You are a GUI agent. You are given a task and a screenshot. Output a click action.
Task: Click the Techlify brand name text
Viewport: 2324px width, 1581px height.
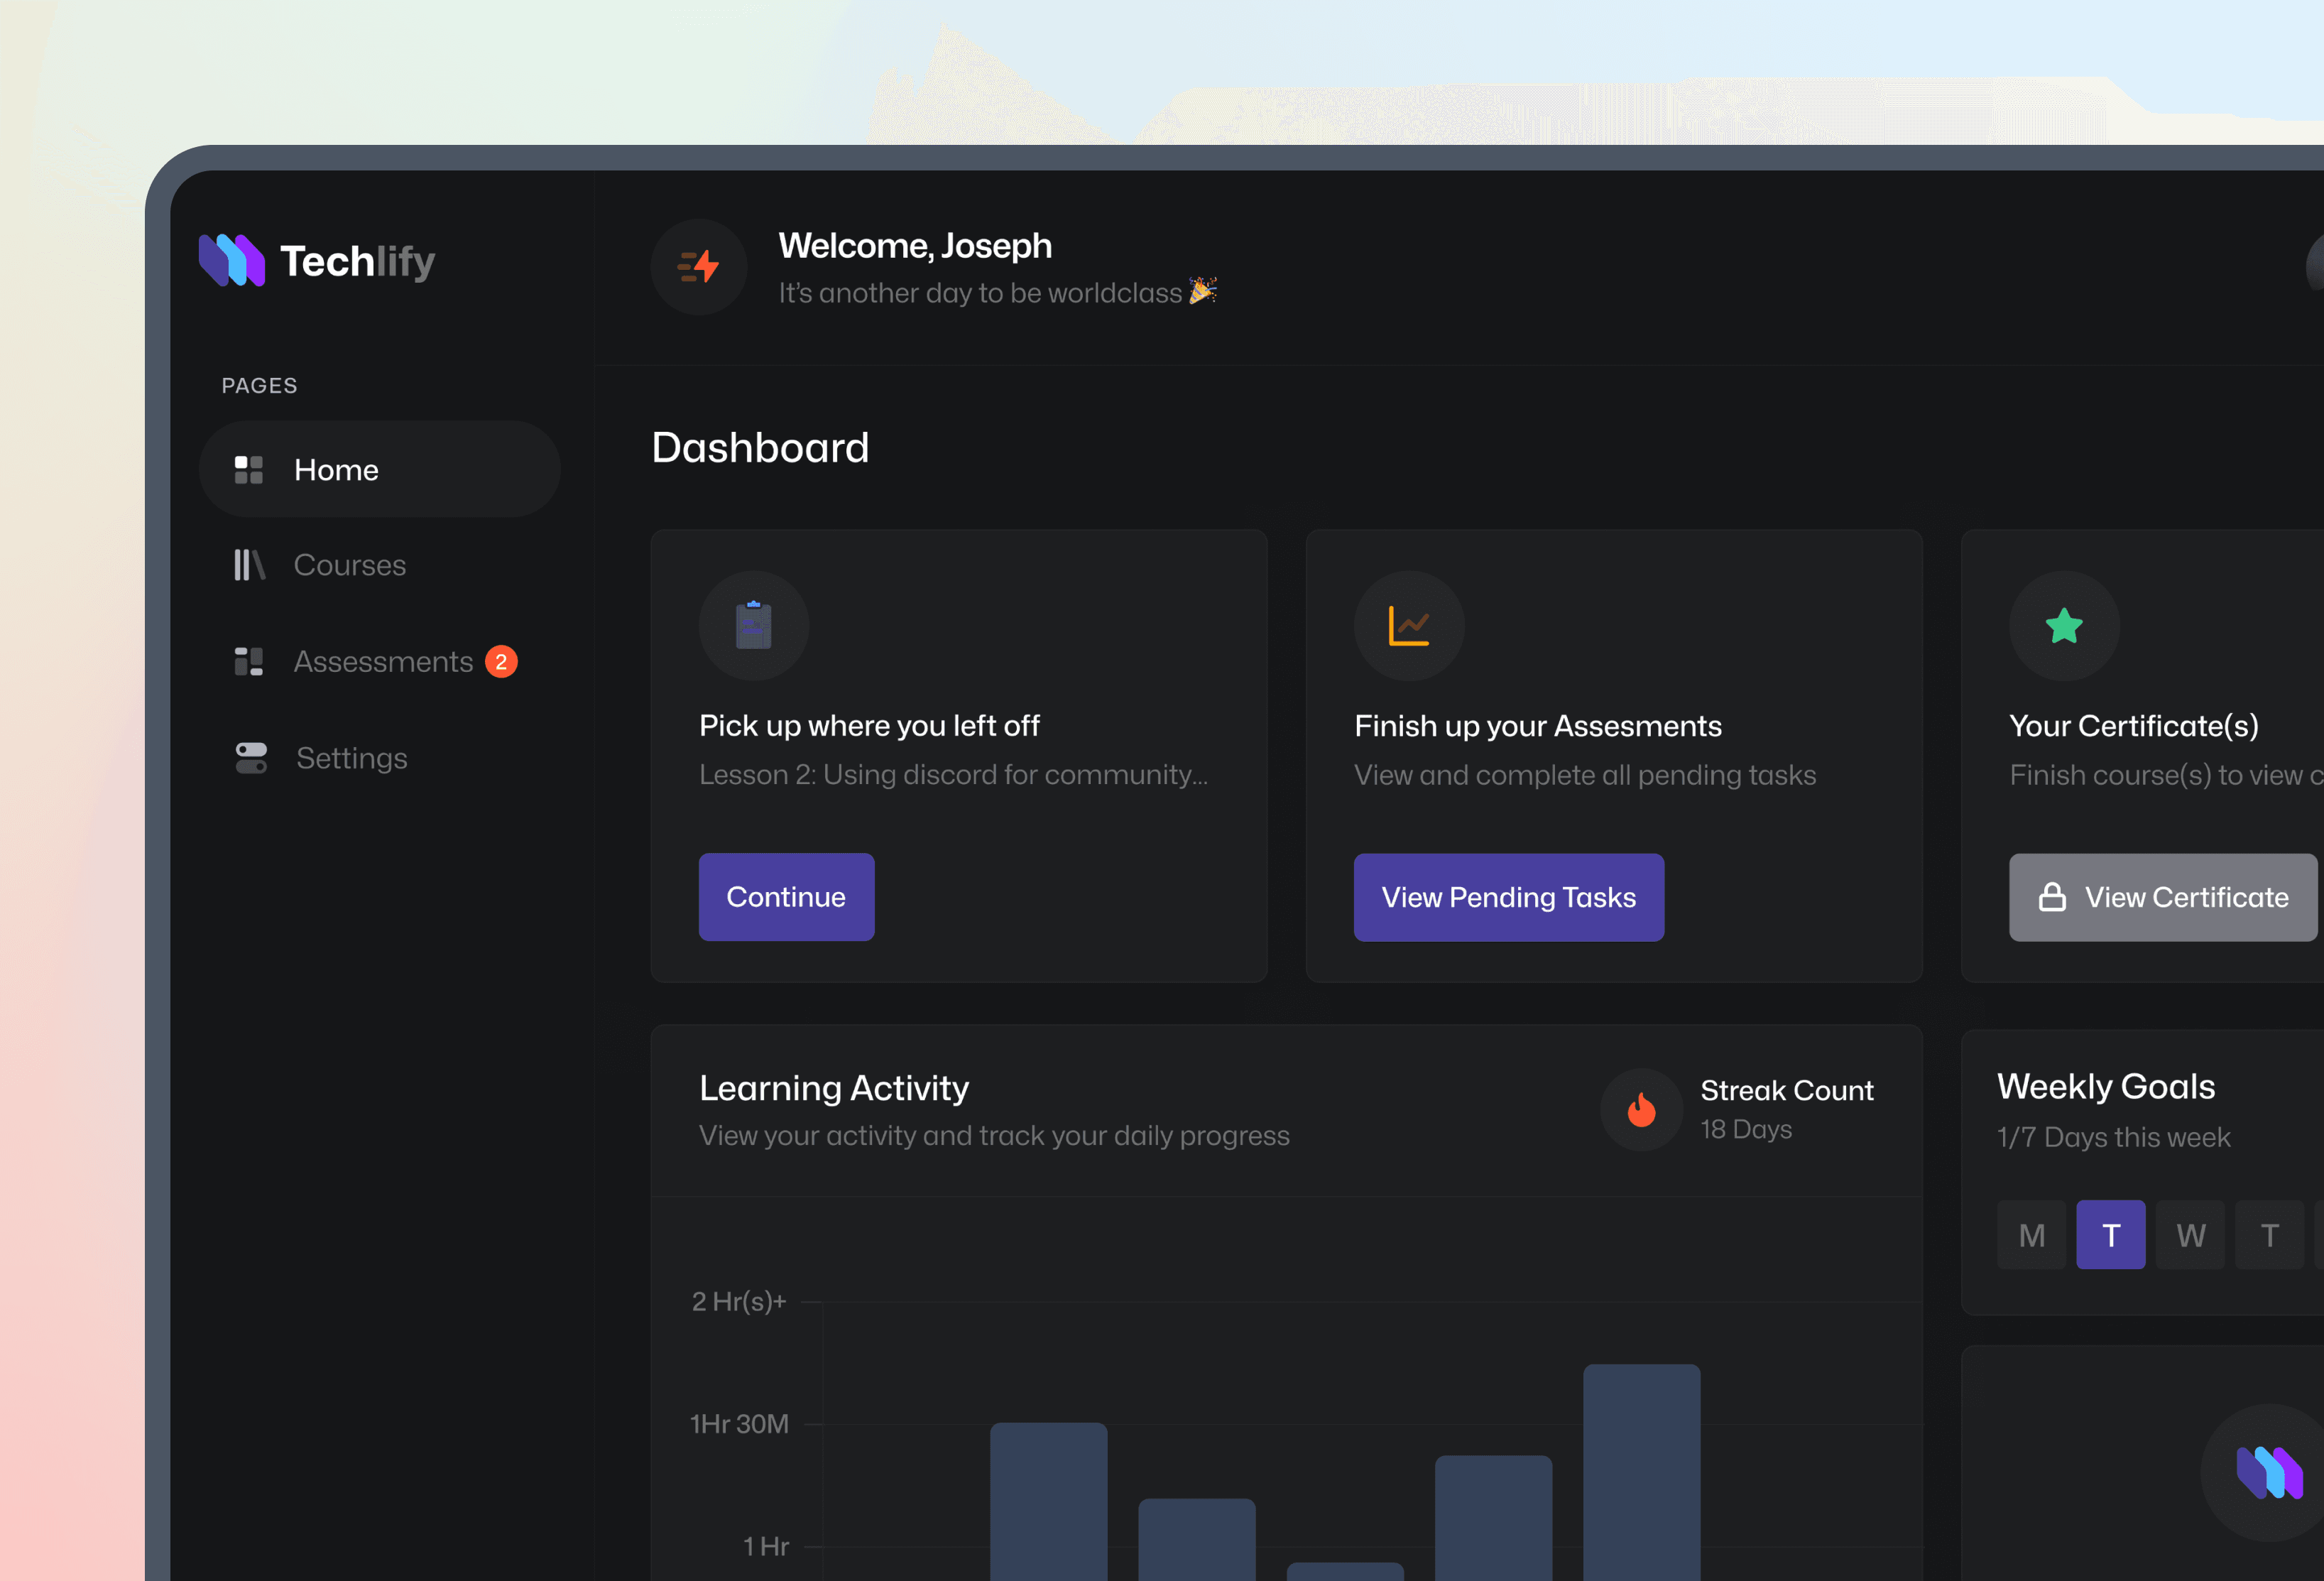tap(357, 262)
